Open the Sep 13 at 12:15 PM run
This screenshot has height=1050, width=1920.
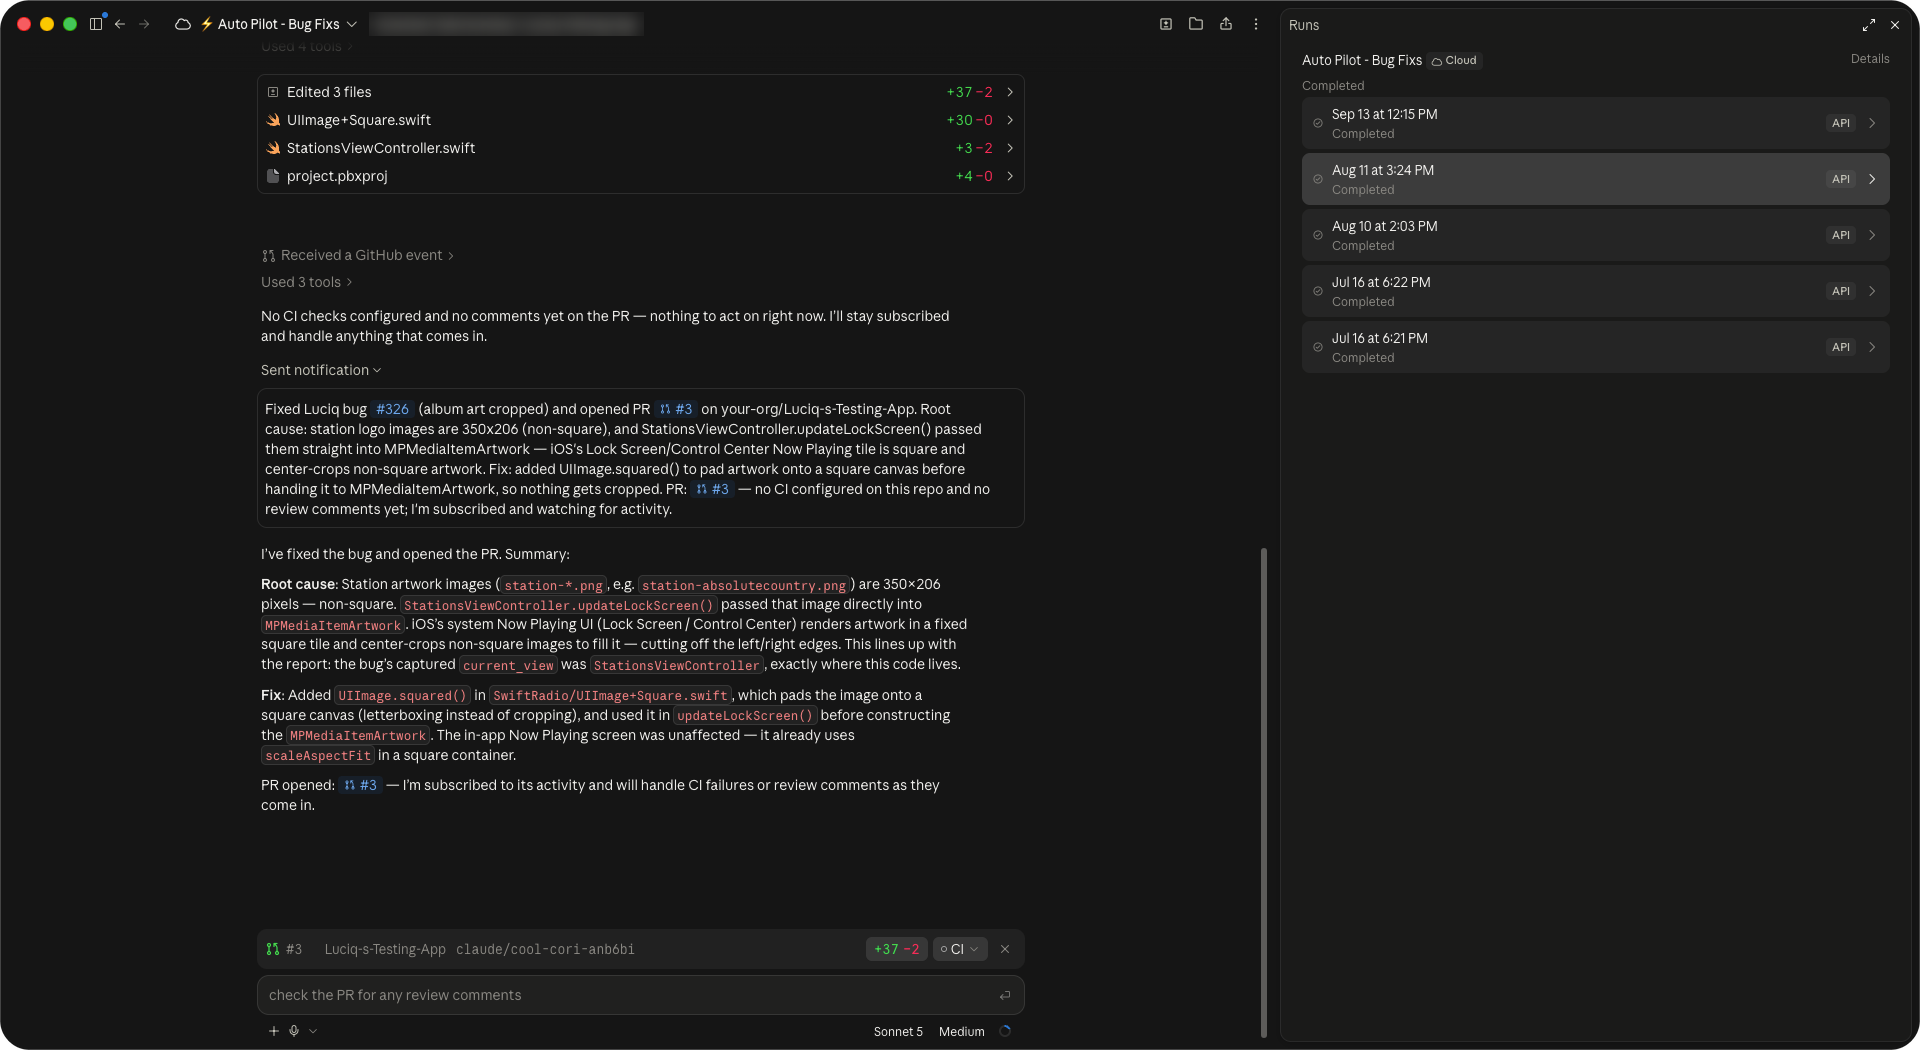(1595, 123)
